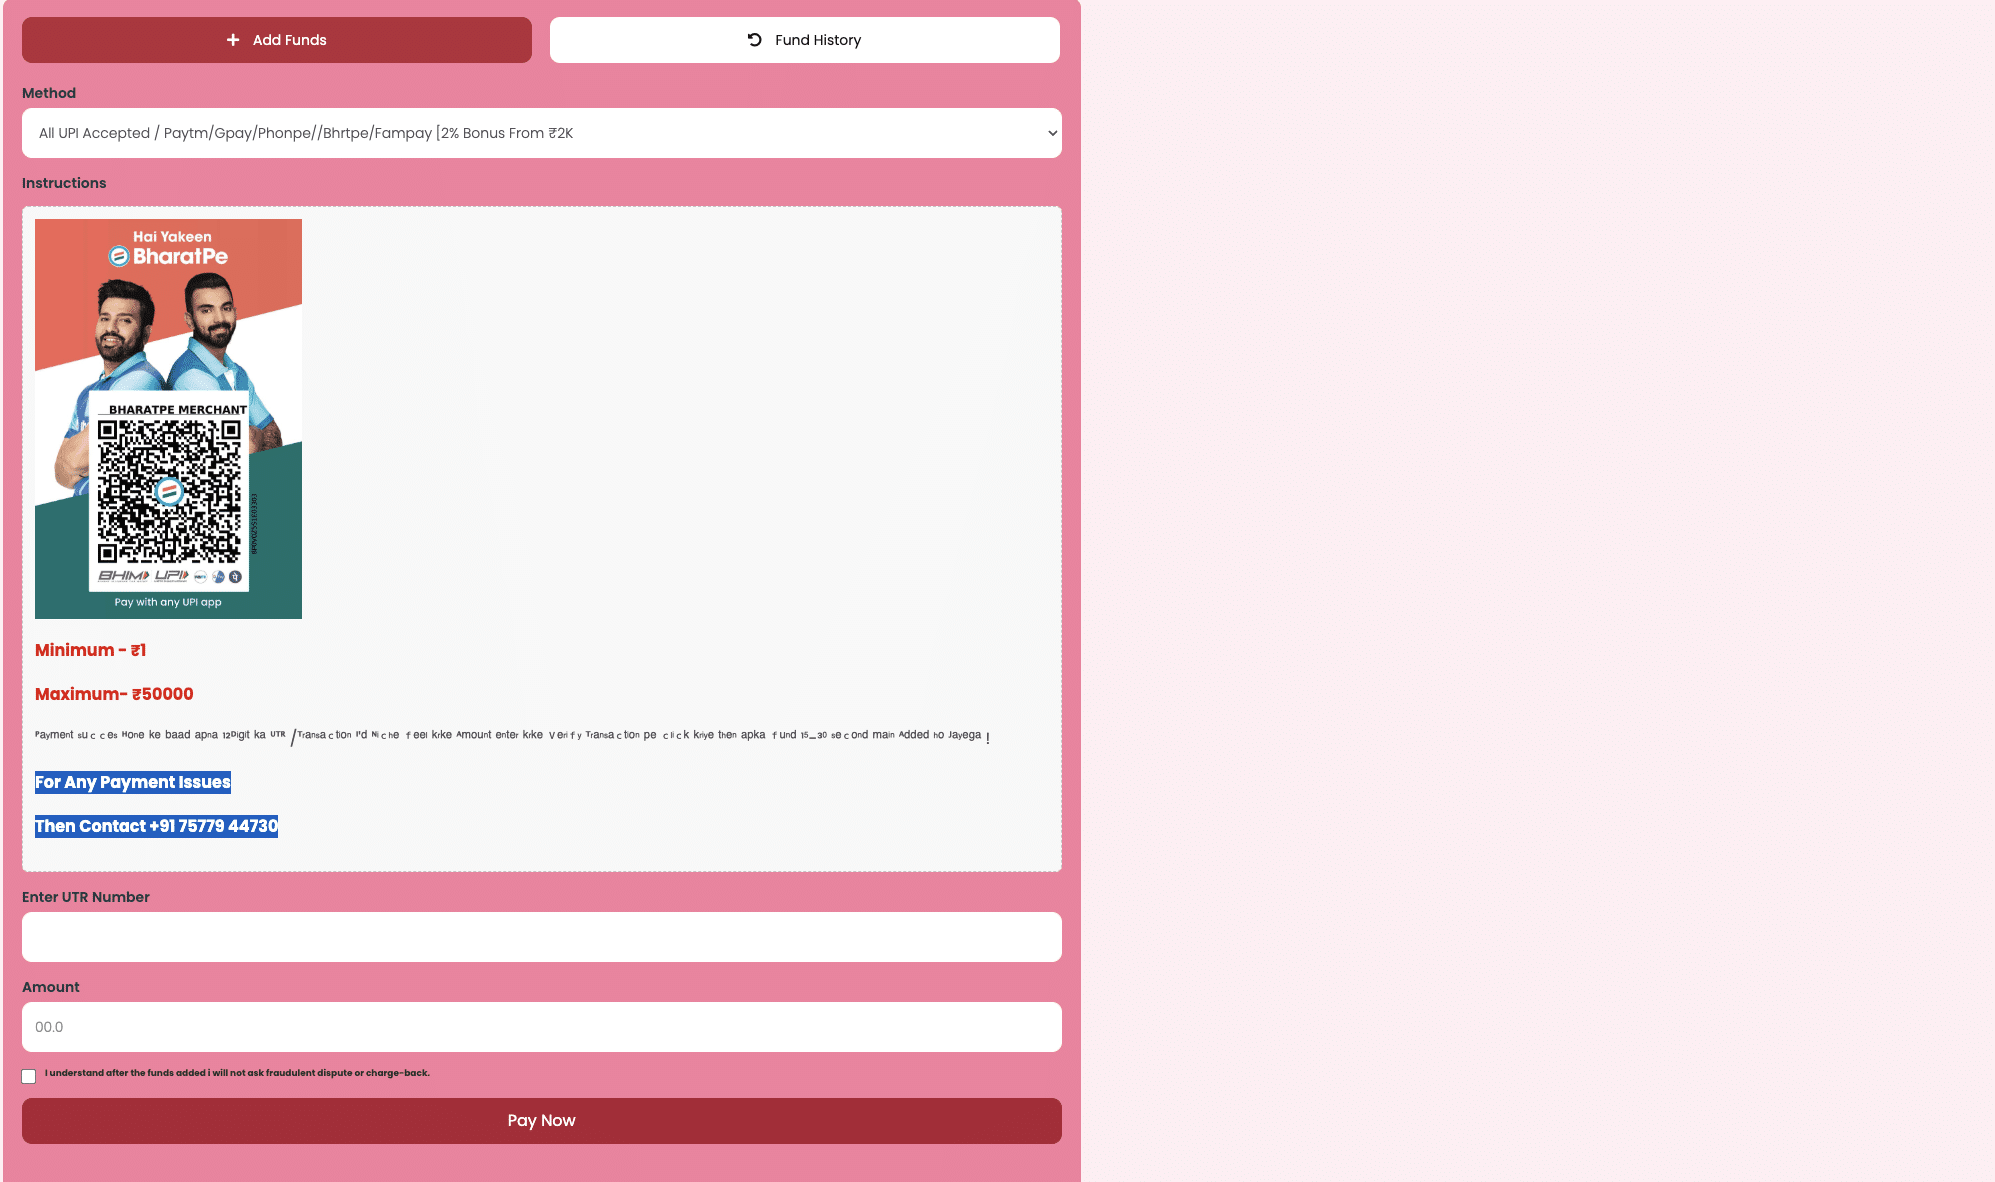
Task: Click the Enter UTR Number input field
Action: pyautogui.click(x=541, y=937)
